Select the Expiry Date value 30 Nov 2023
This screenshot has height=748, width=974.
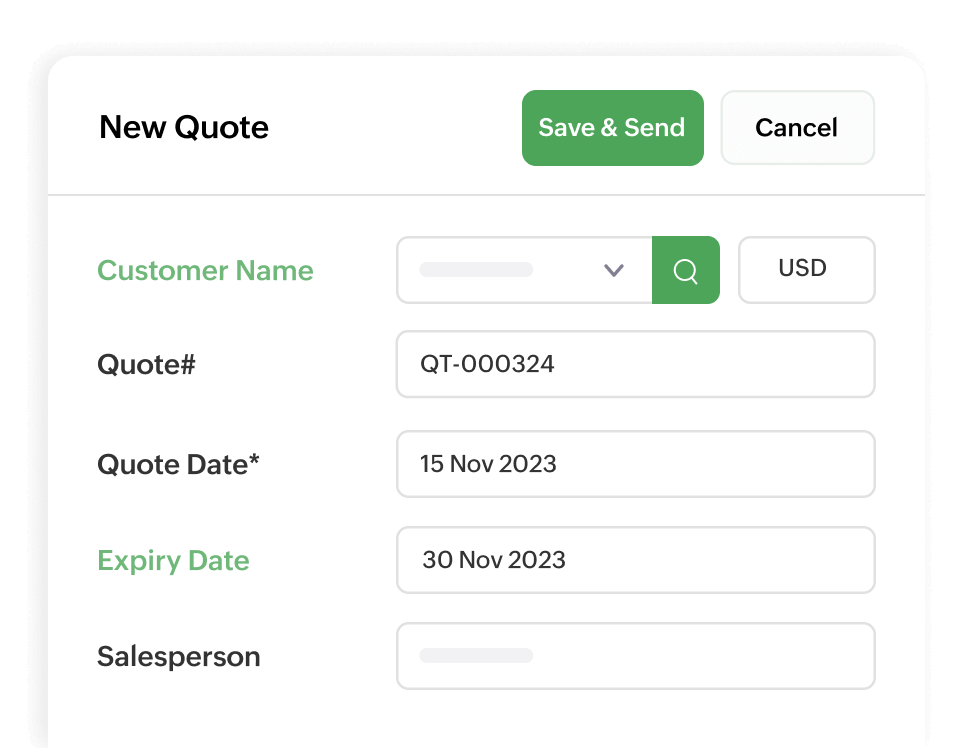[636, 560]
